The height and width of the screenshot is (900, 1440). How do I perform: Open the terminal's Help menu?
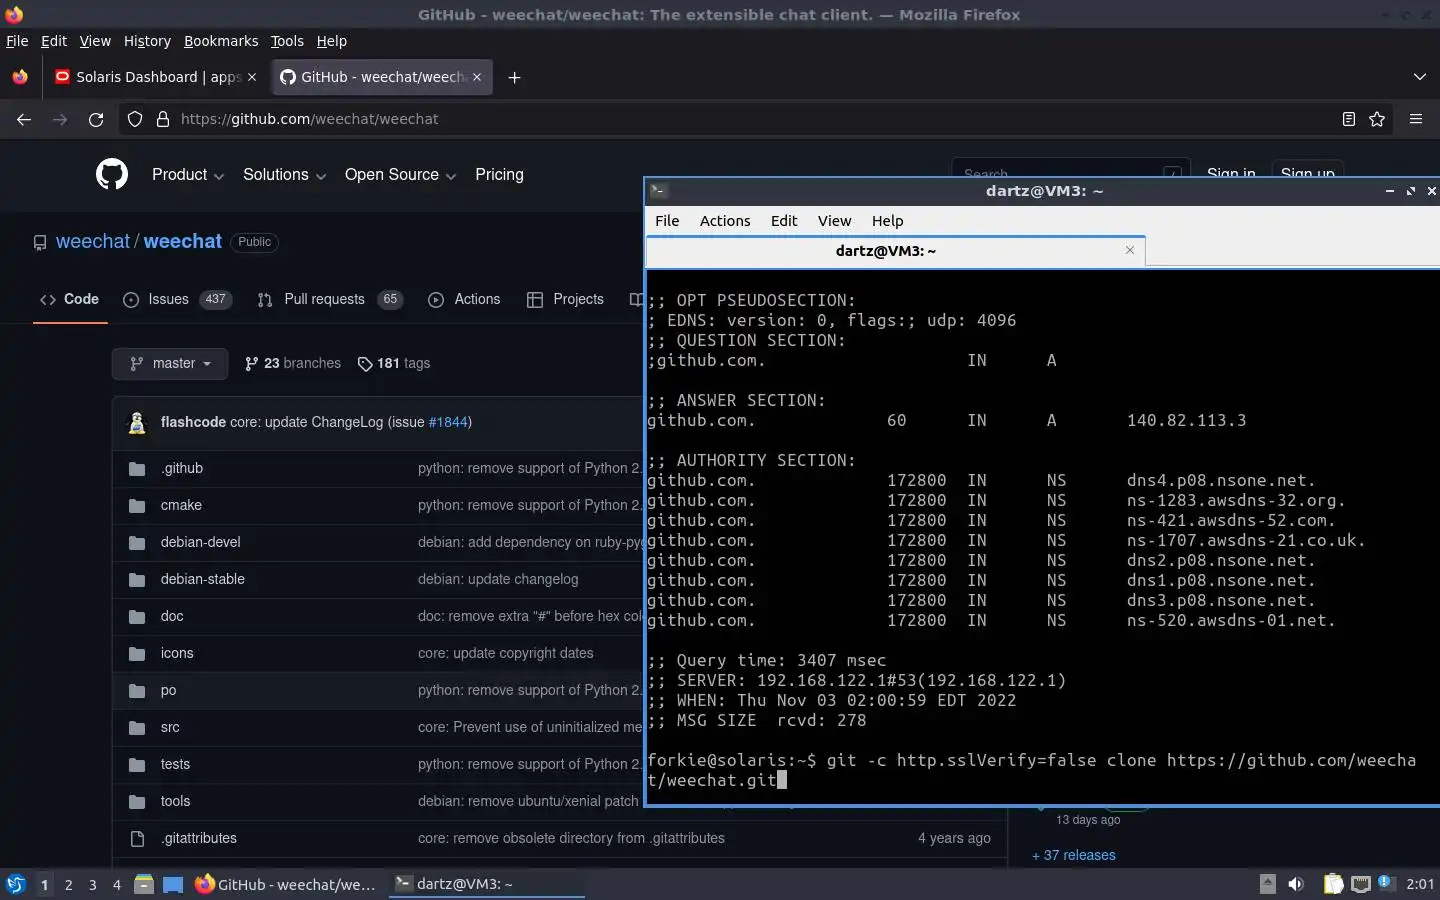pos(887,221)
